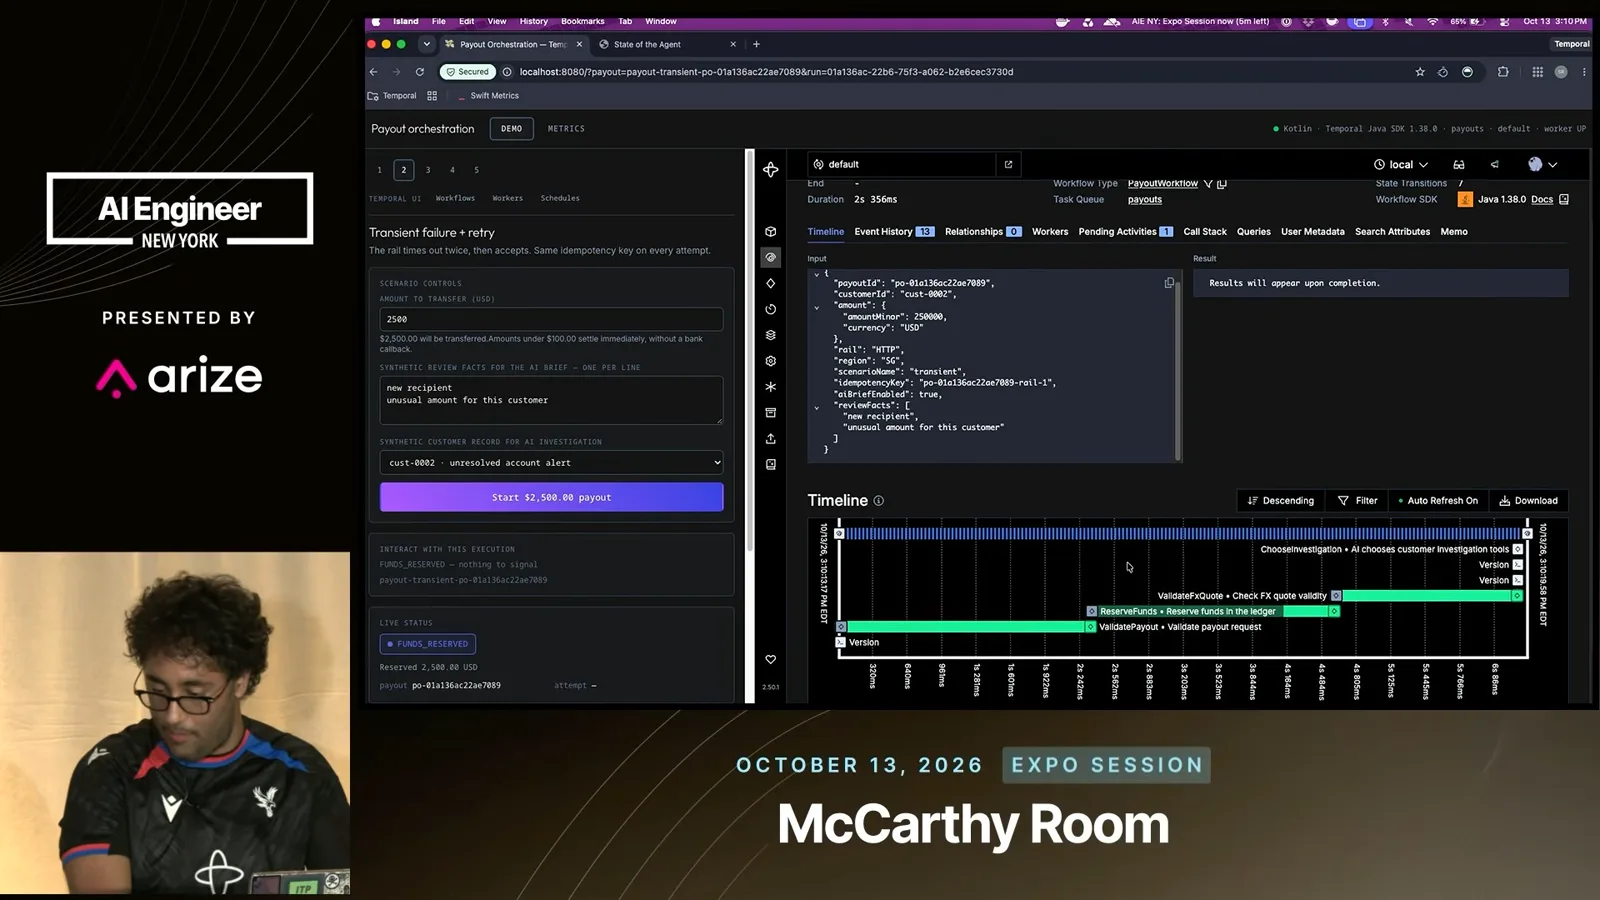Copy the workflow Input JSON
The width and height of the screenshot is (1600, 900).
pyautogui.click(x=1169, y=283)
